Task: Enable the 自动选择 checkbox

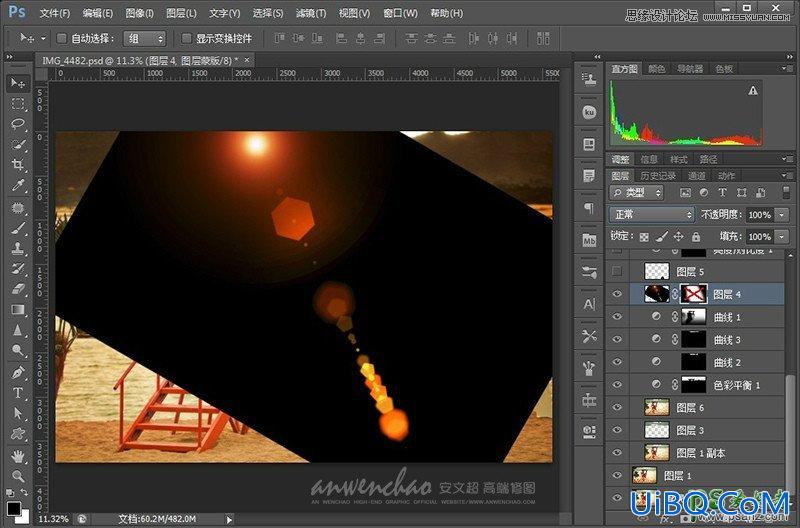Action: [x=61, y=38]
